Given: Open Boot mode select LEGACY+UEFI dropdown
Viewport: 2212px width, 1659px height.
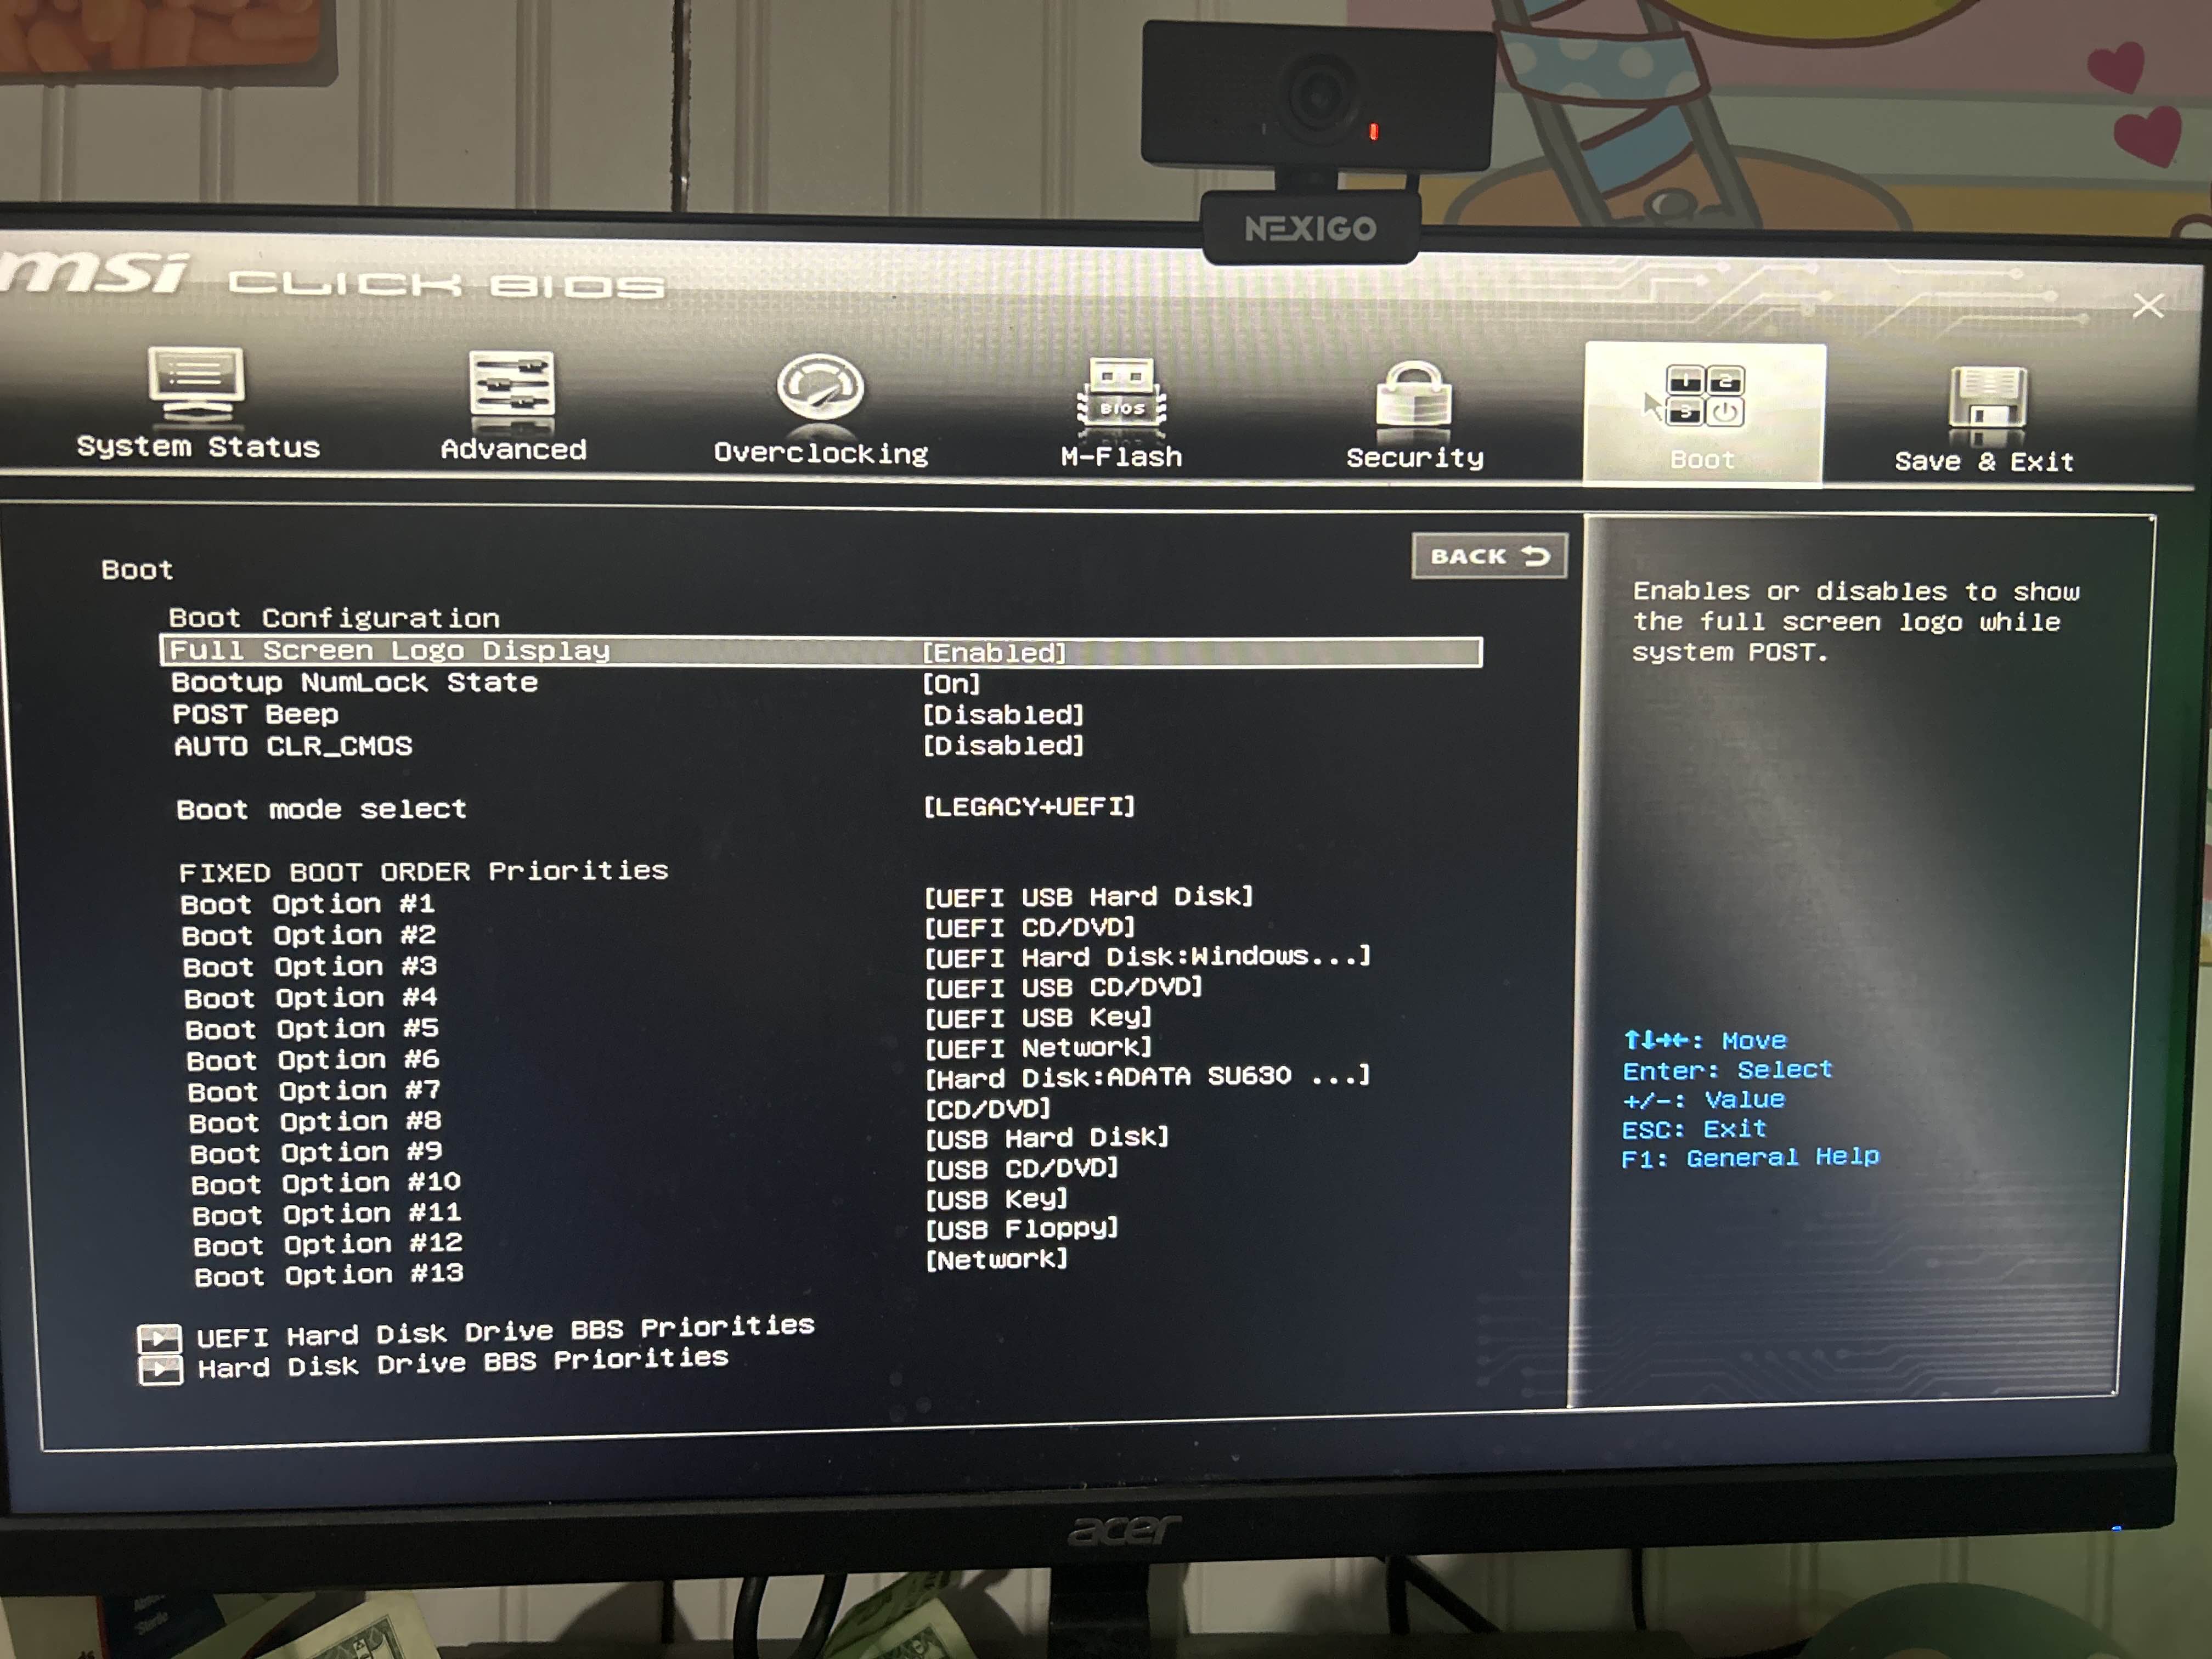Looking at the screenshot, I should point(1029,807).
